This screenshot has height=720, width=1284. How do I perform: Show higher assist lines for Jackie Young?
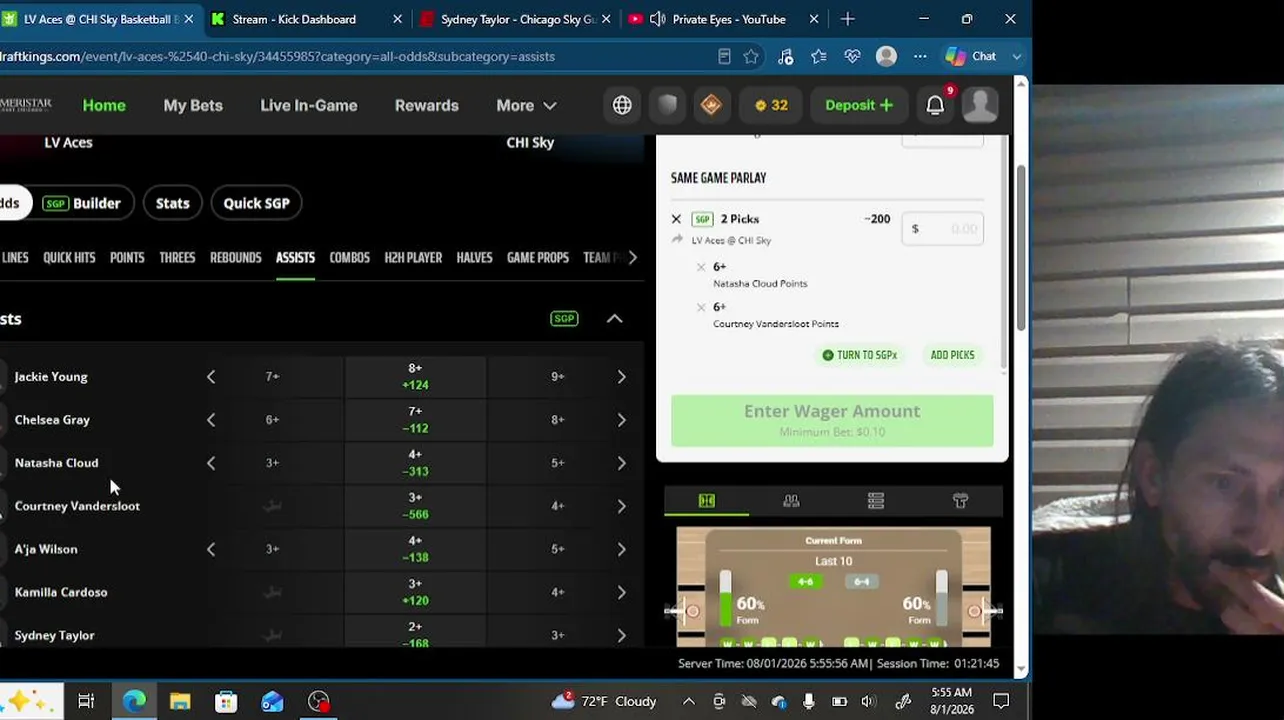pyautogui.click(x=621, y=376)
